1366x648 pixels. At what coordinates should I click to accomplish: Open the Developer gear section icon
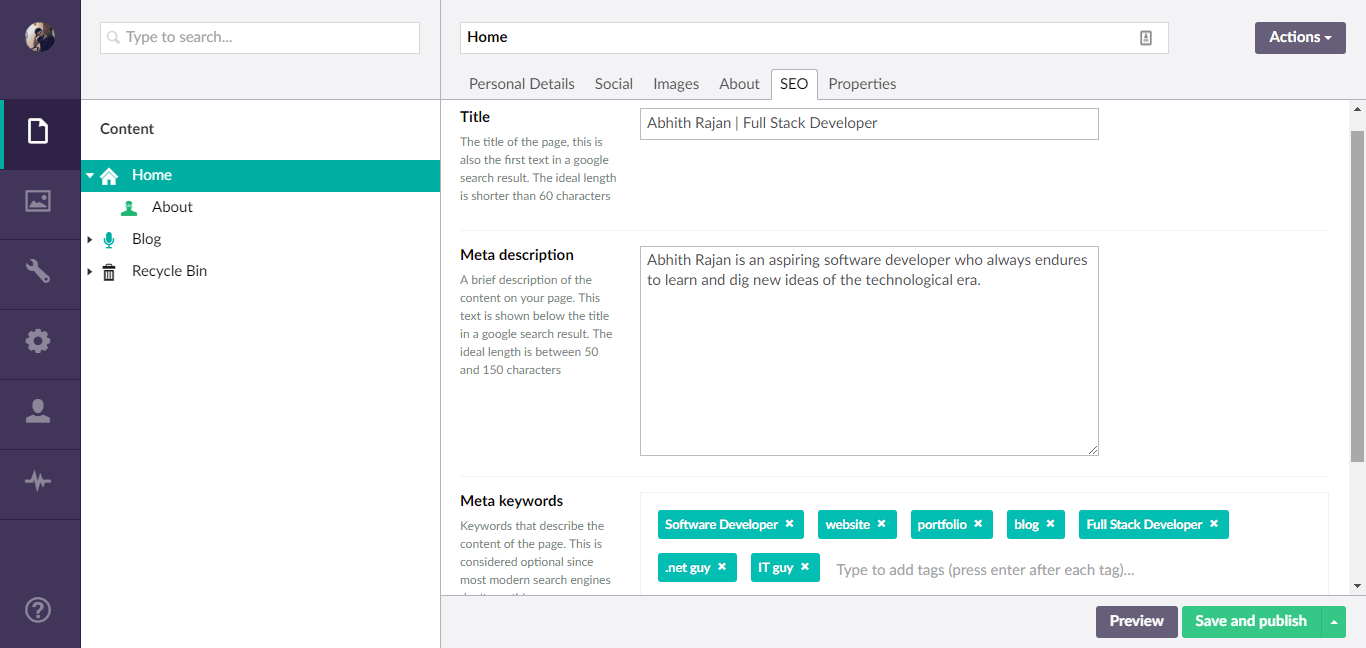(x=38, y=341)
